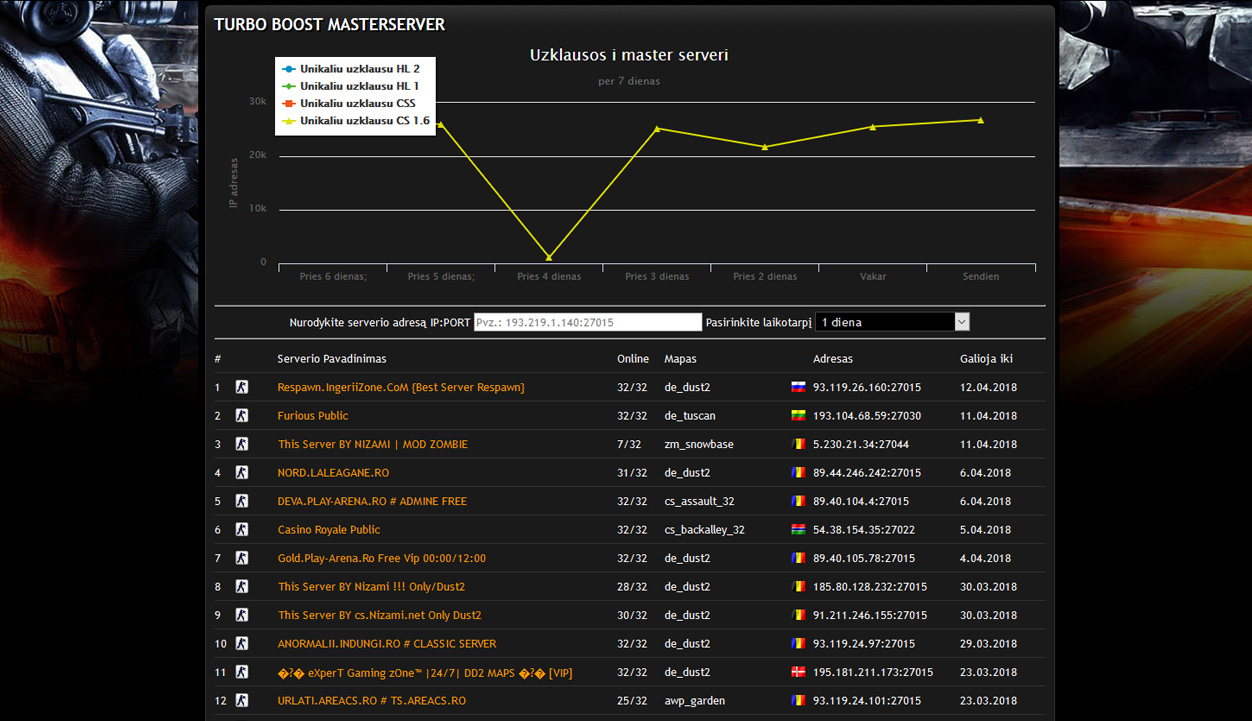This screenshot has height=721, width=1252.
Task: Click the game icon in eXperT Gaming zOne row
Action: 241,672
